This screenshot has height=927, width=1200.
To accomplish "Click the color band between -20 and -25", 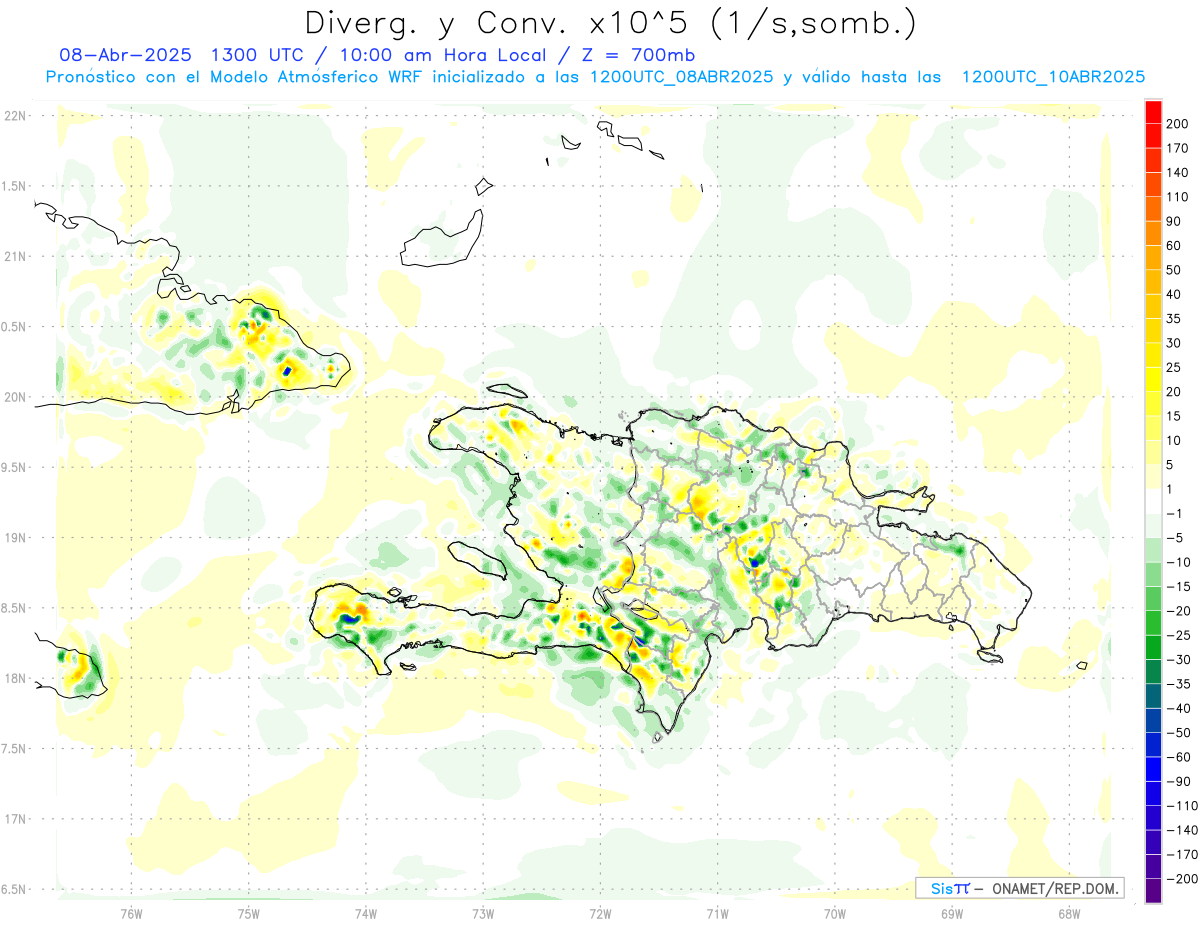I will click(x=1154, y=623).
